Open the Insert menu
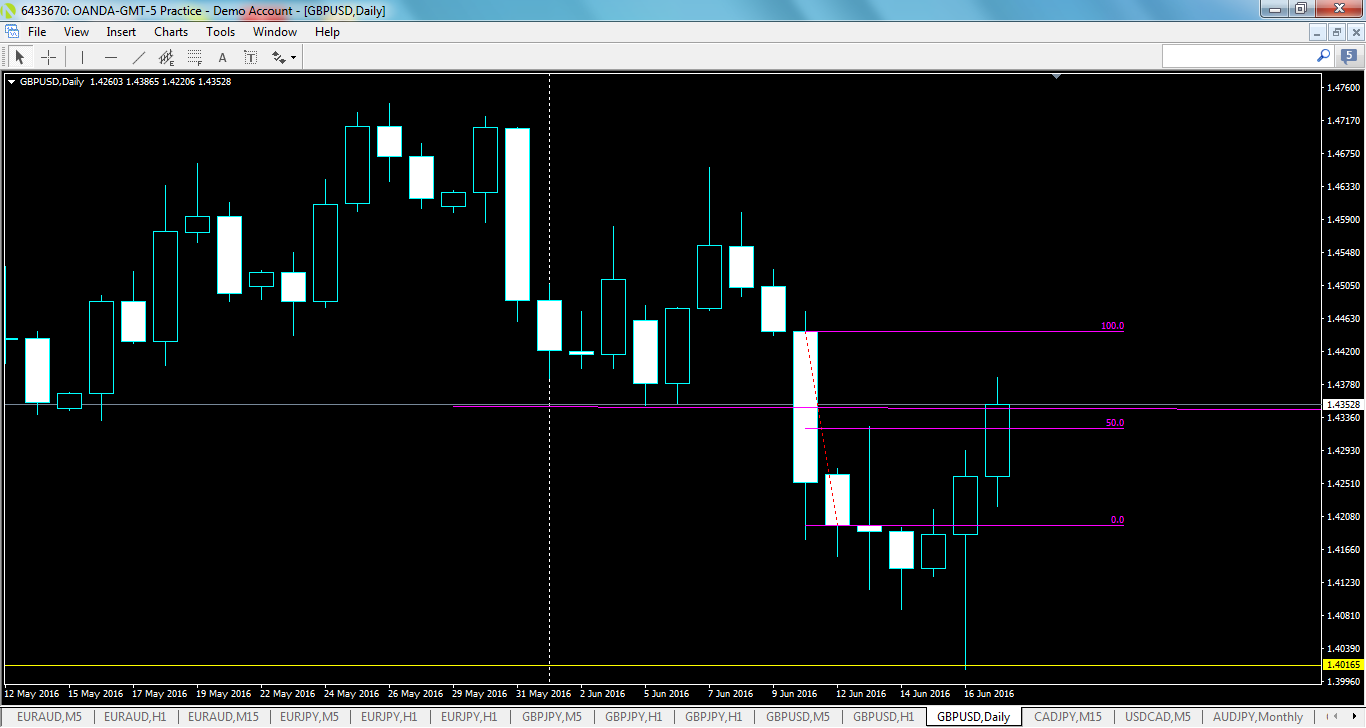Viewport: 1366px width, 728px height. pos(120,31)
